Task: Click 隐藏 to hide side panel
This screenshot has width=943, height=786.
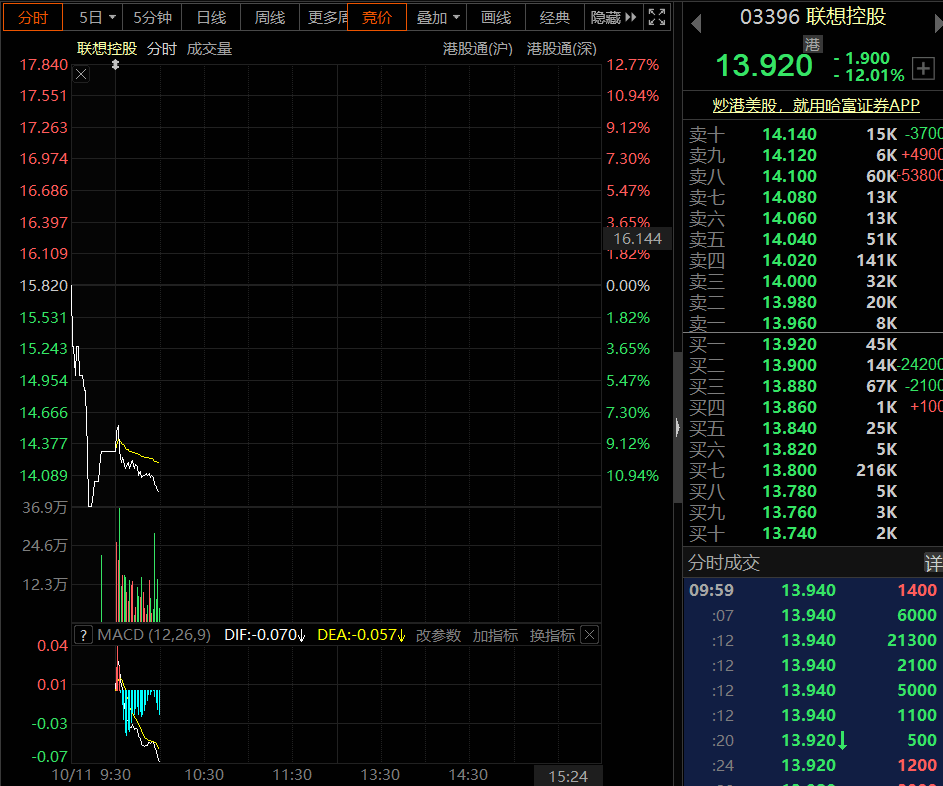Action: click(613, 17)
